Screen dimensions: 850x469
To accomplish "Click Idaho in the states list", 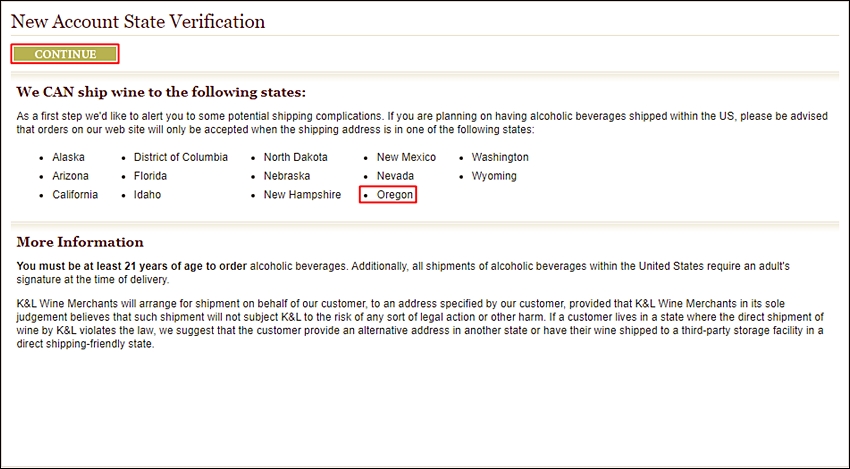I will pyautogui.click(x=147, y=195).
